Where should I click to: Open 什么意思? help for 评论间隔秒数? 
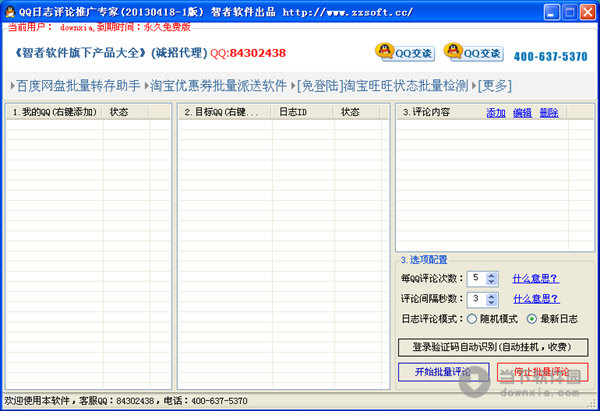click(536, 299)
